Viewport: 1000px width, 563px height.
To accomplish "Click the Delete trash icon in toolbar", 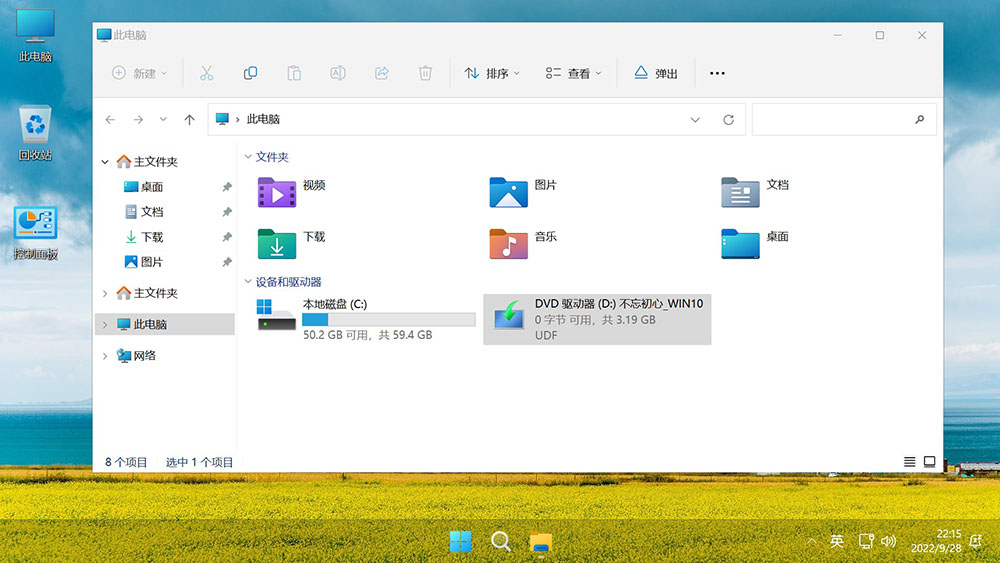I will (425, 73).
